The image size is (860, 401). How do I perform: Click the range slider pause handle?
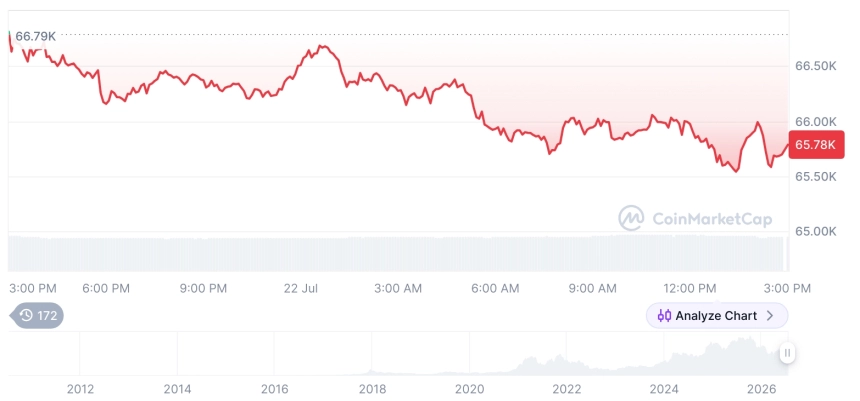click(787, 353)
